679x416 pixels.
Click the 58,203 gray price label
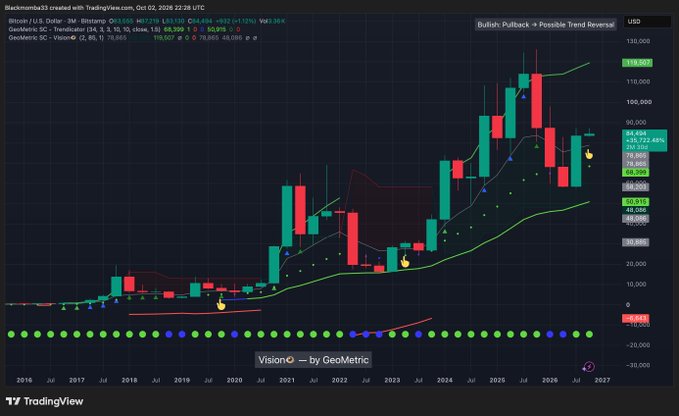coord(636,187)
